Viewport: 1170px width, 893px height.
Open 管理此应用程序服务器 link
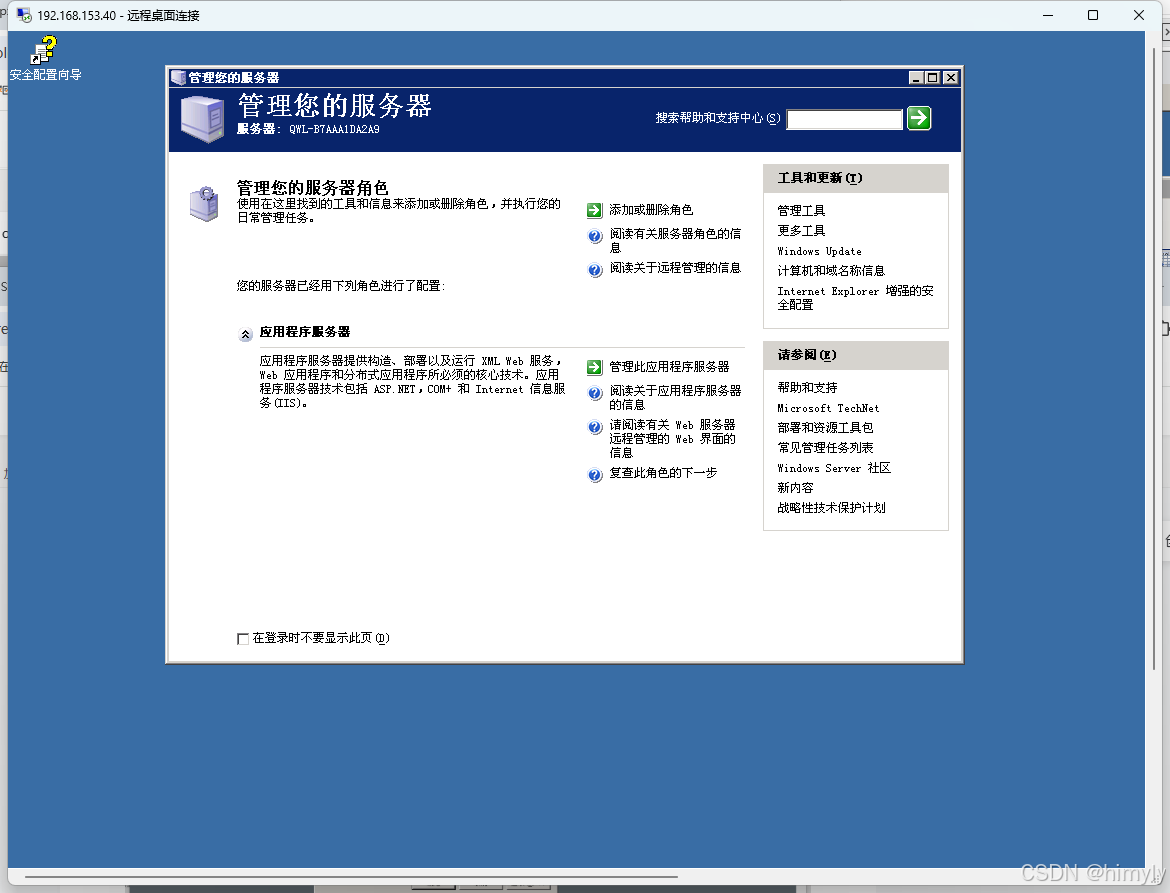669,367
